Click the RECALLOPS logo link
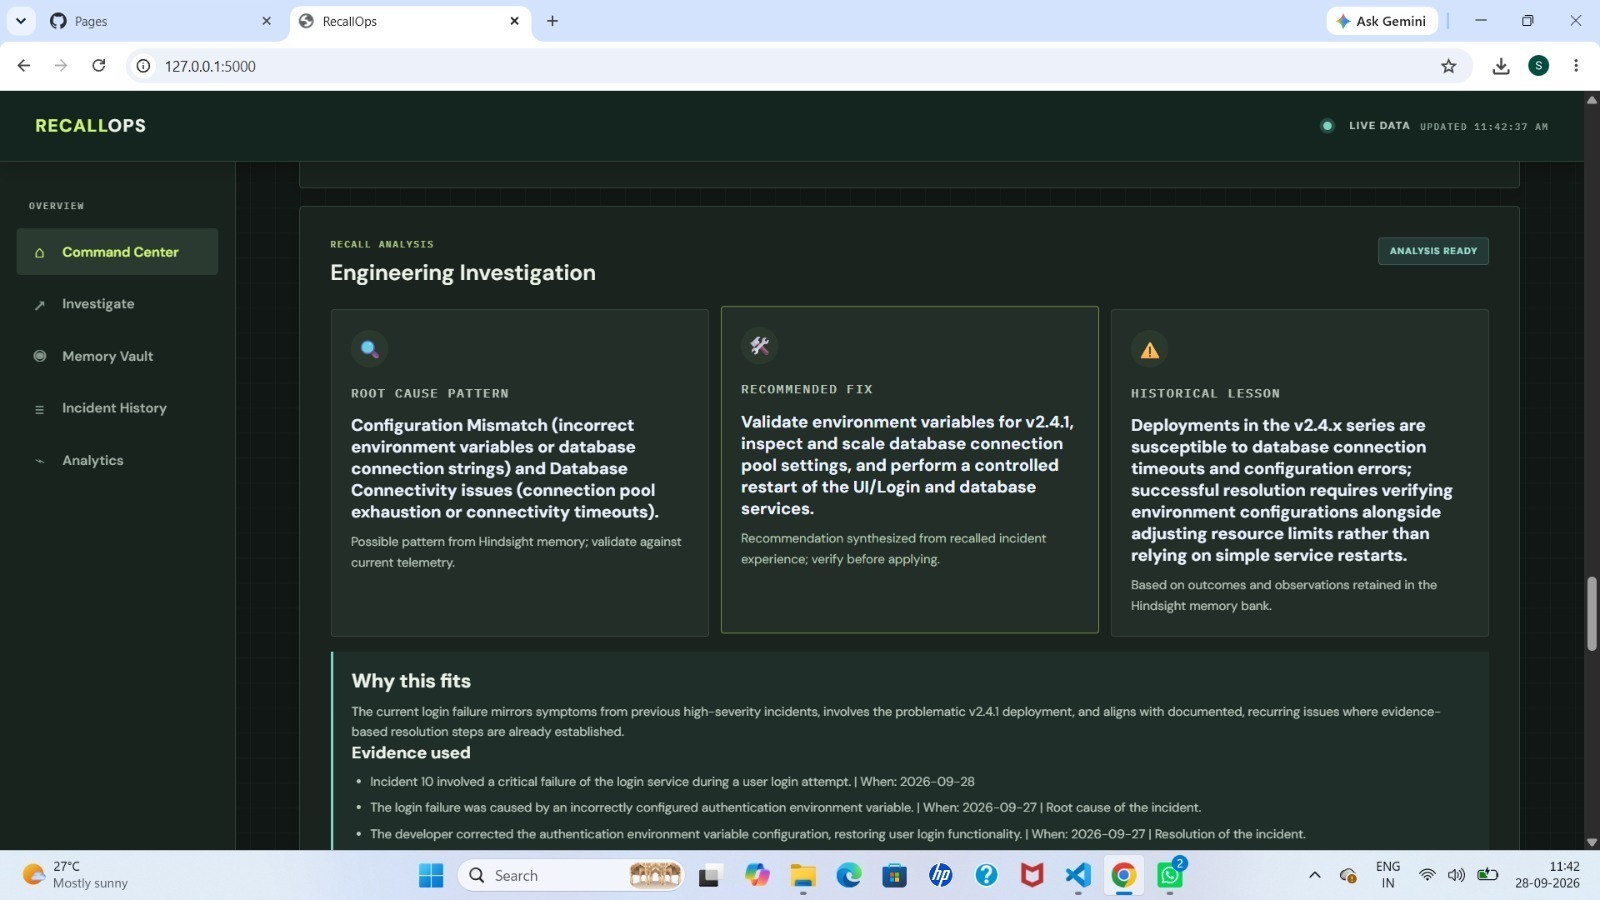The height and width of the screenshot is (900, 1600). tap(91, 126)
